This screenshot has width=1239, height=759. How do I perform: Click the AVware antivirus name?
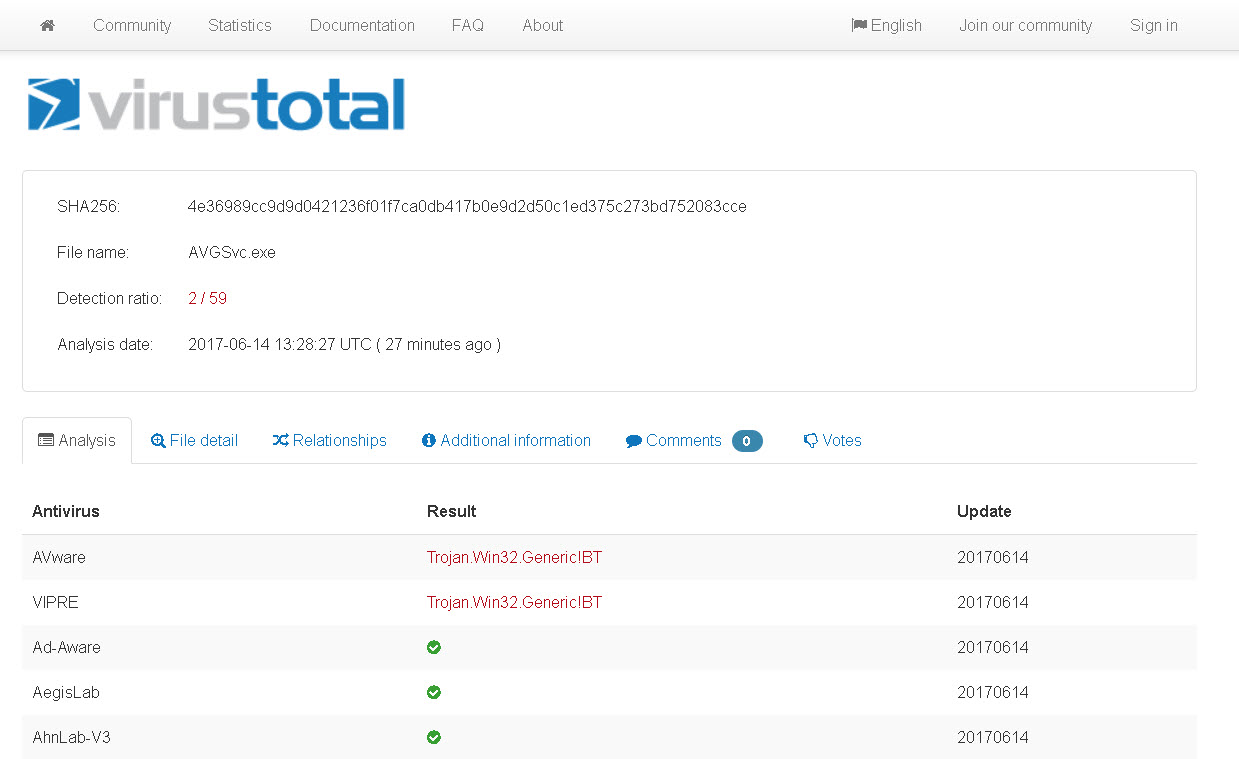59,557
